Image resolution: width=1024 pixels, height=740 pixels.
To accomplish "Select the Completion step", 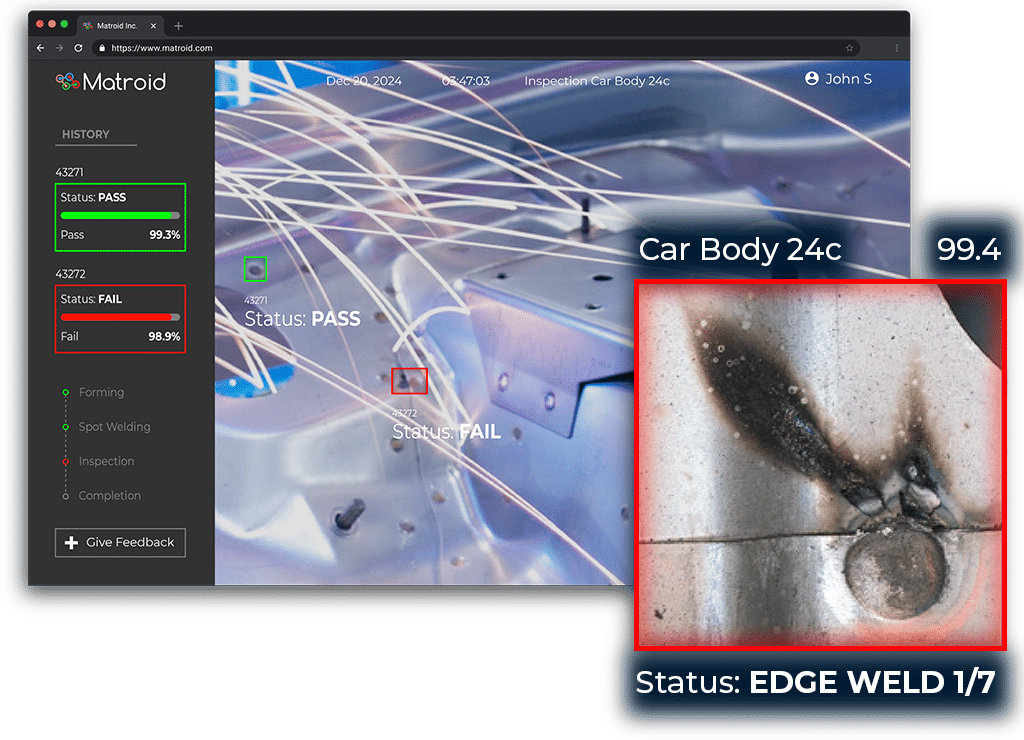I will coord(110,496).
